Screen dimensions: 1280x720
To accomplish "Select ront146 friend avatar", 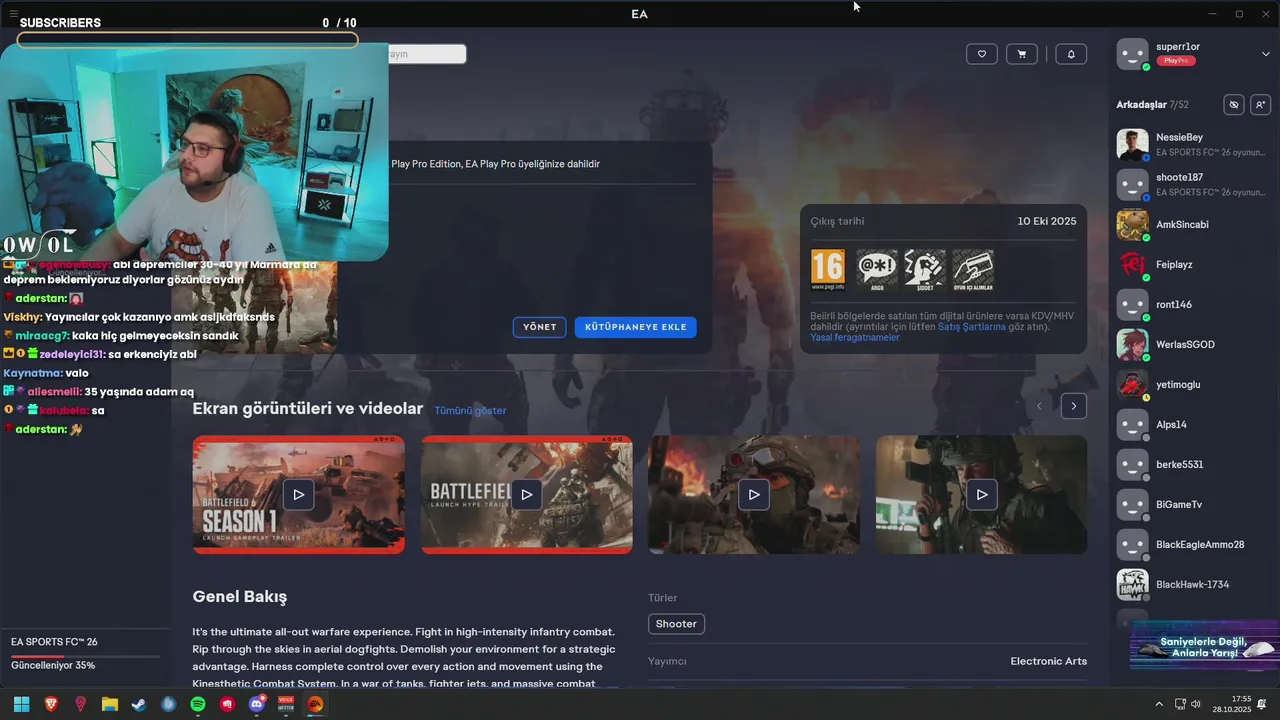I will (1132, 304).
